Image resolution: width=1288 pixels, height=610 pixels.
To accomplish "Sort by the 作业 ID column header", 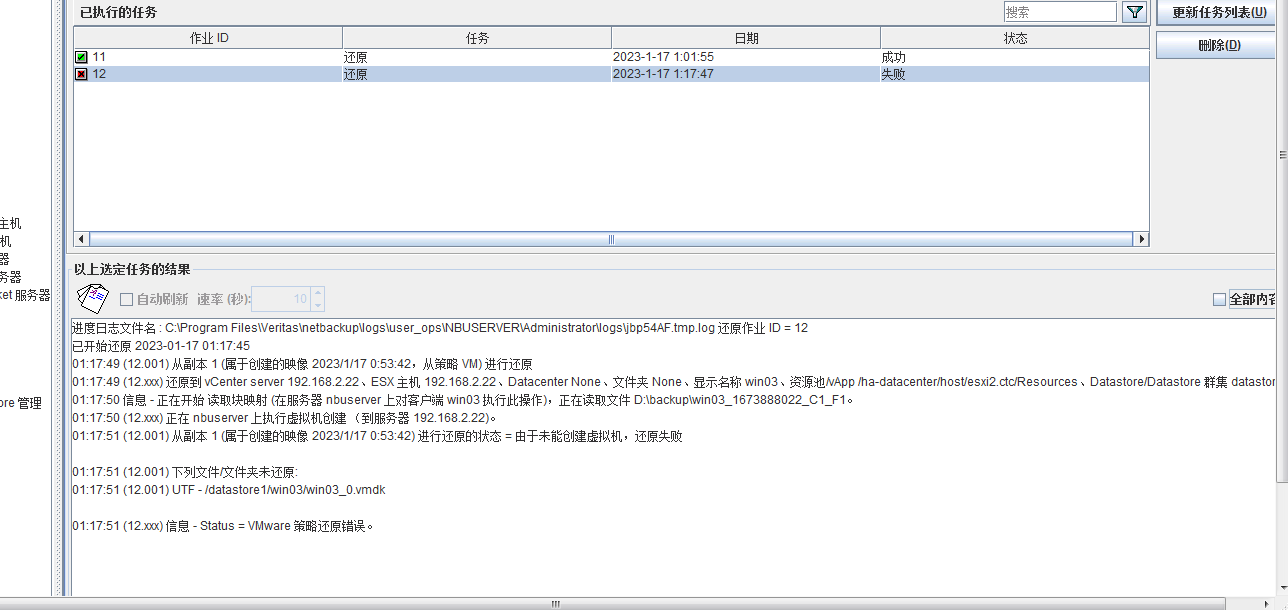I will (209, 38).
